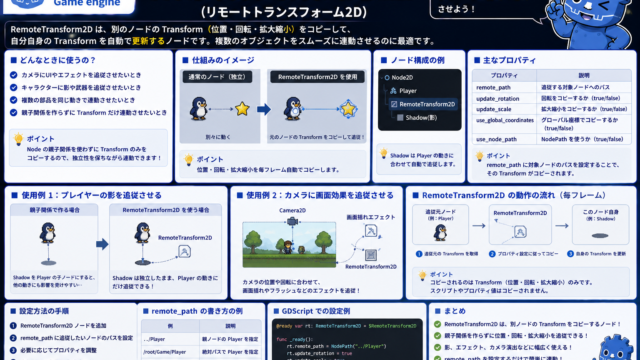The image size is (640, 360).
Task: Click the yellow star beside the left penguin
Action: [x=242, y=109]
